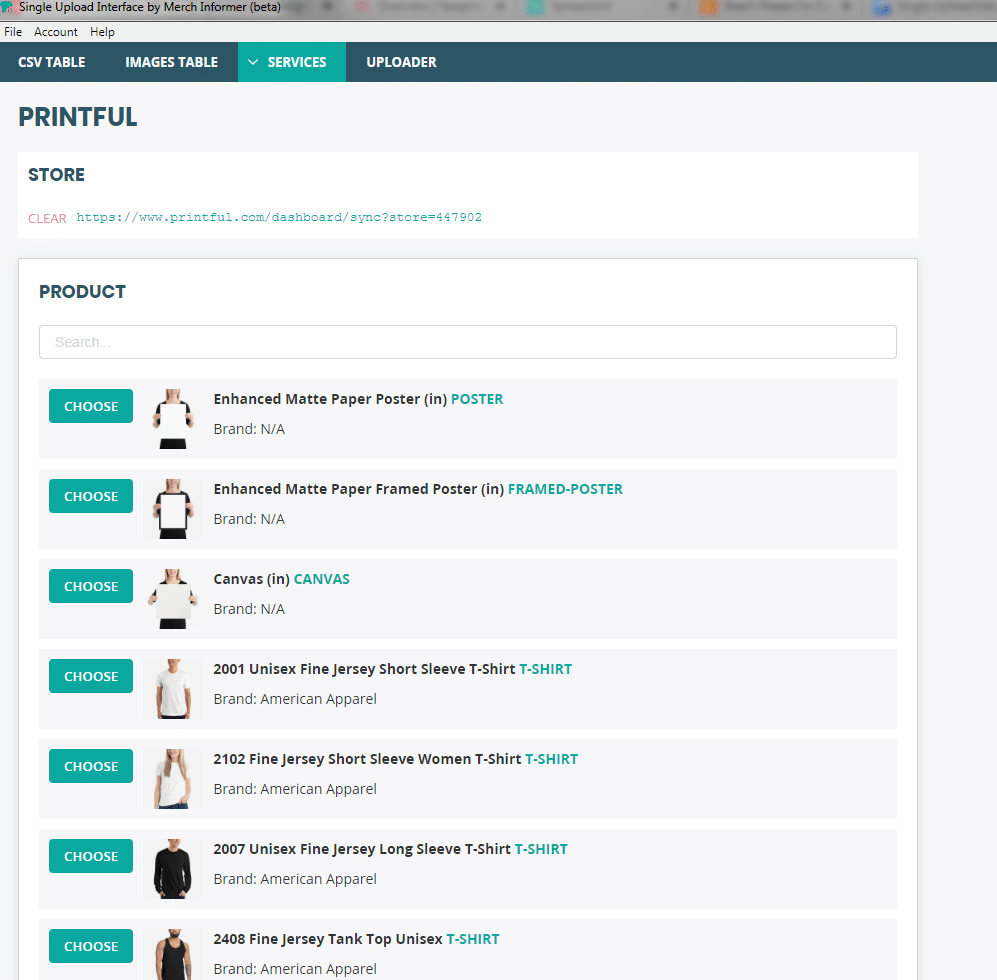
Task: Click the CANVAS category label
Action: 322,579
